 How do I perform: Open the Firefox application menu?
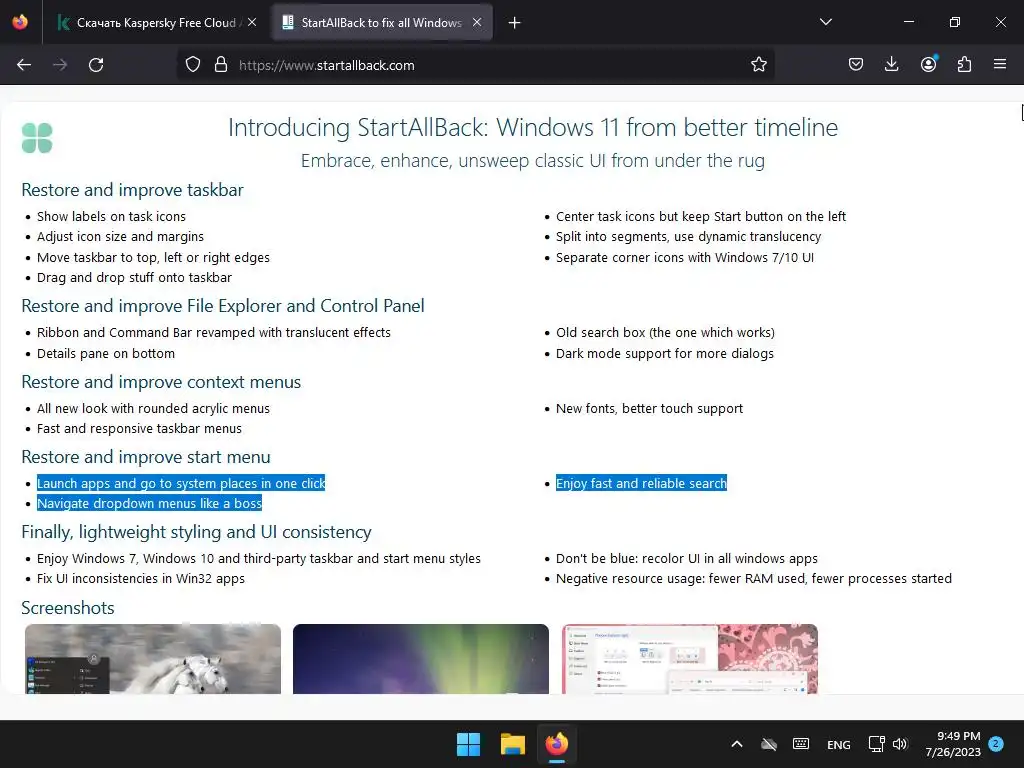[x=1000, y=65]
